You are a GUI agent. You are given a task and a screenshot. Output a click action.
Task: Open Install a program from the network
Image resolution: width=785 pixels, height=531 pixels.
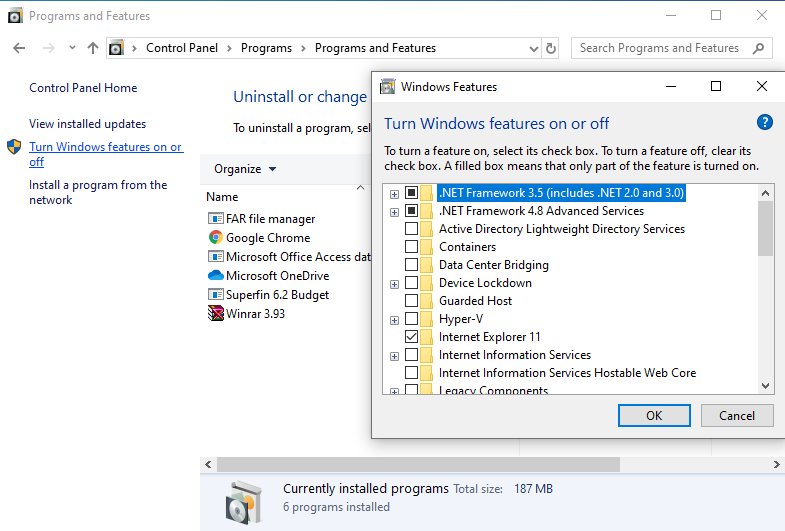98,192
